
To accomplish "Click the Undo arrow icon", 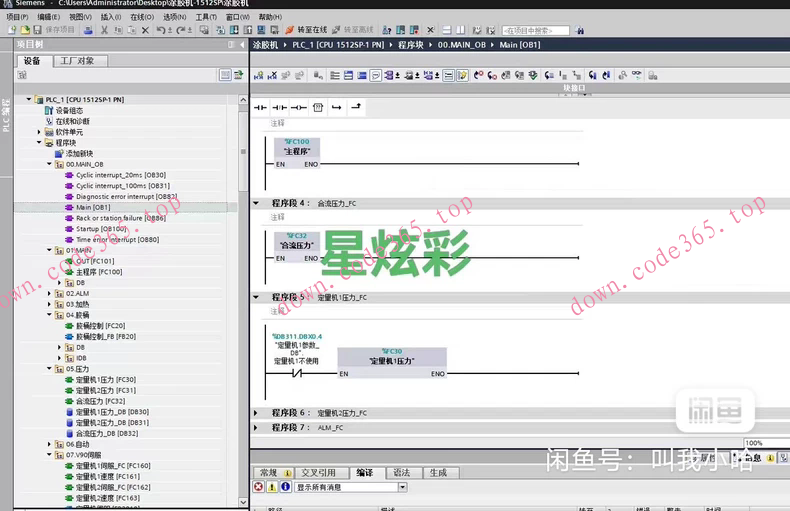I will (160, 30).
